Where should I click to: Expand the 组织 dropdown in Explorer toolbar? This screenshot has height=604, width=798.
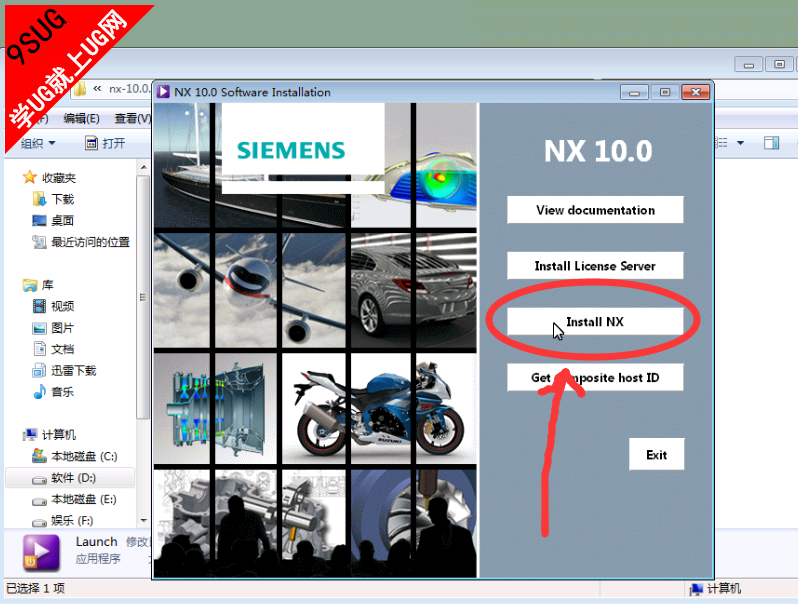37,143
